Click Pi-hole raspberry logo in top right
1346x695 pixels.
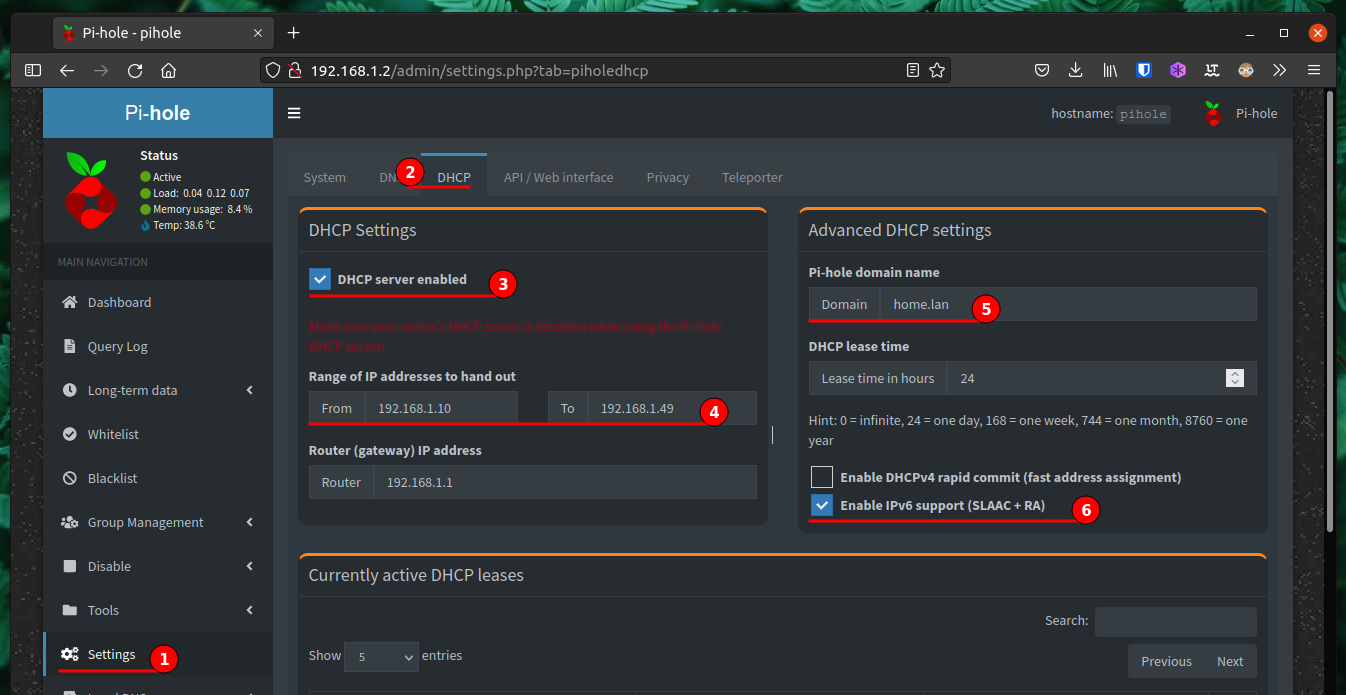[x=1212, y=113]
